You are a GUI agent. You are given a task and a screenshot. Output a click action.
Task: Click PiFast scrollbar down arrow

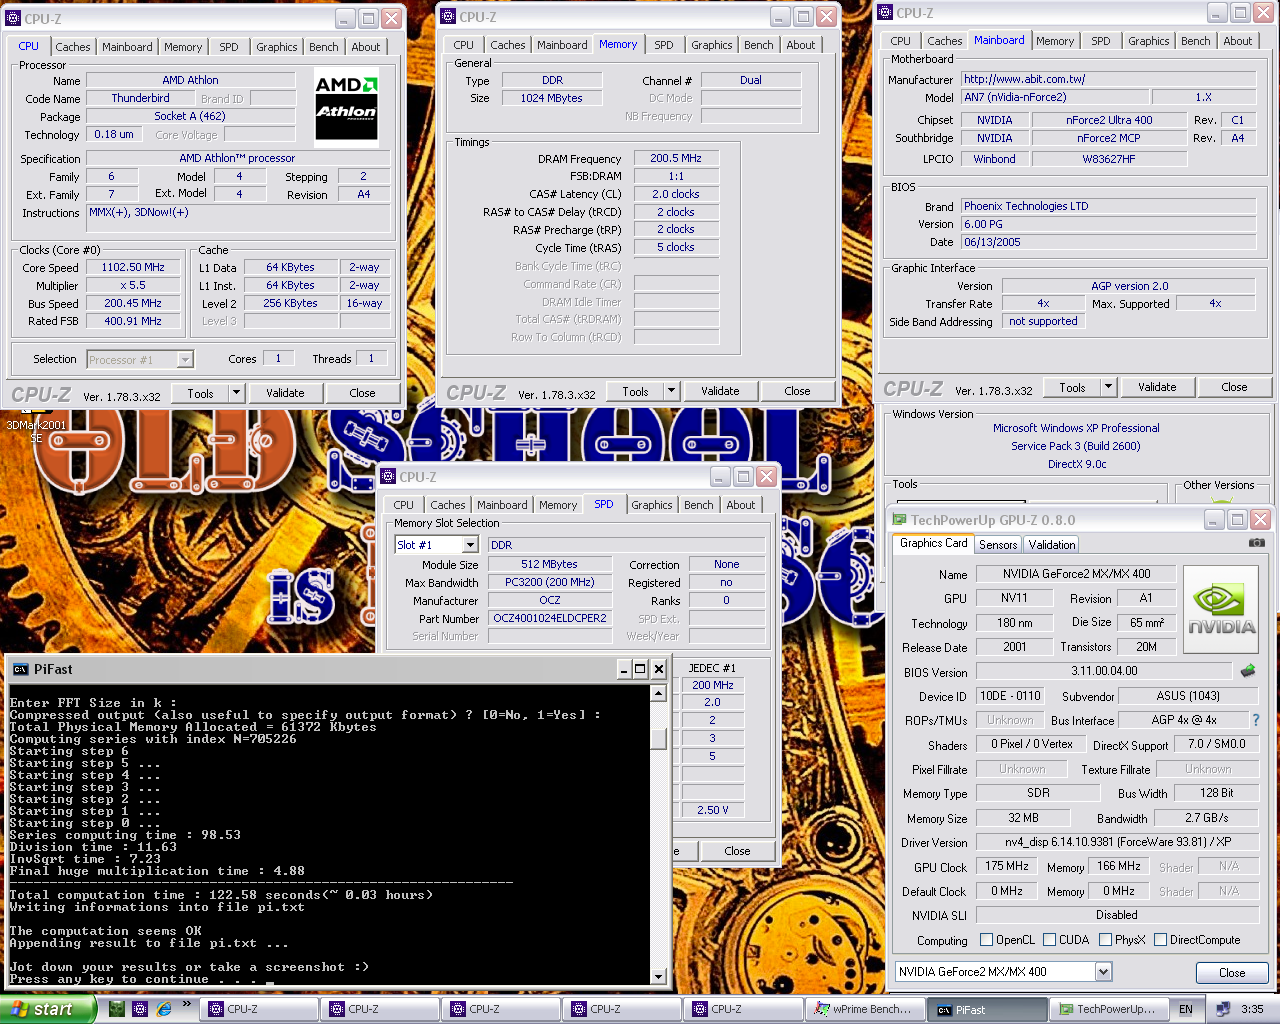pos(658,977)
